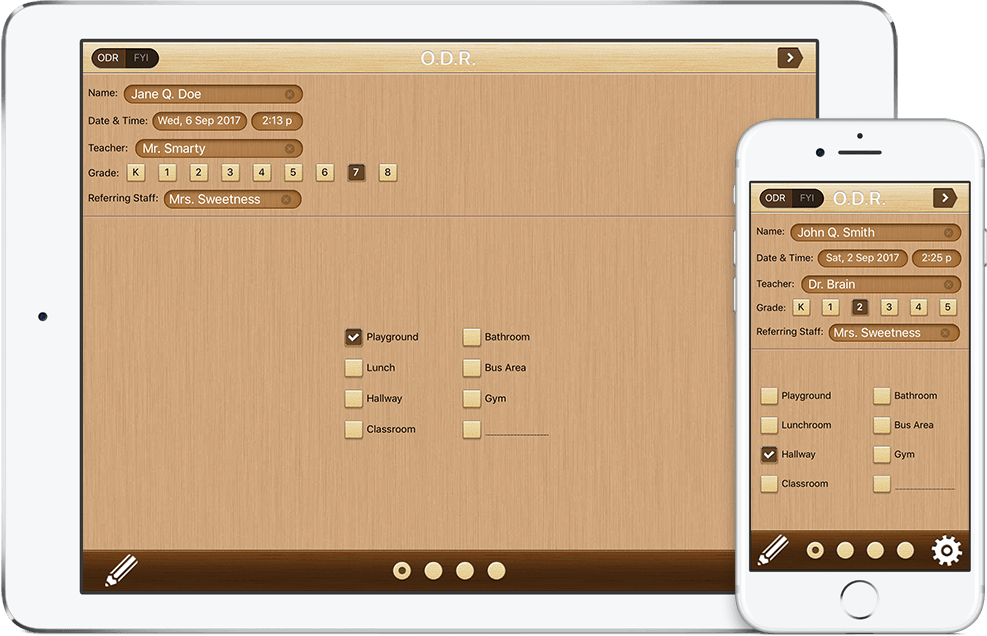Check Bus Area on the iPad

click(x=471, y=368)
